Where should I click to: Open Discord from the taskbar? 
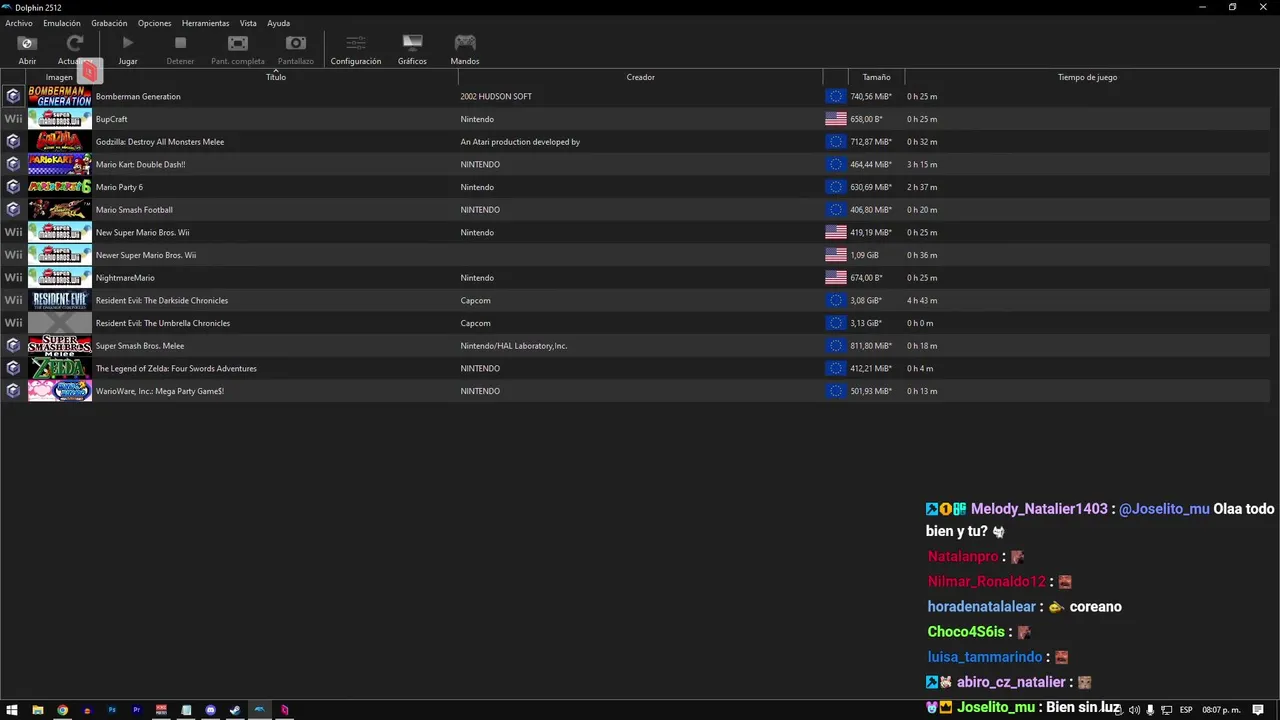(x=211, y=710)
